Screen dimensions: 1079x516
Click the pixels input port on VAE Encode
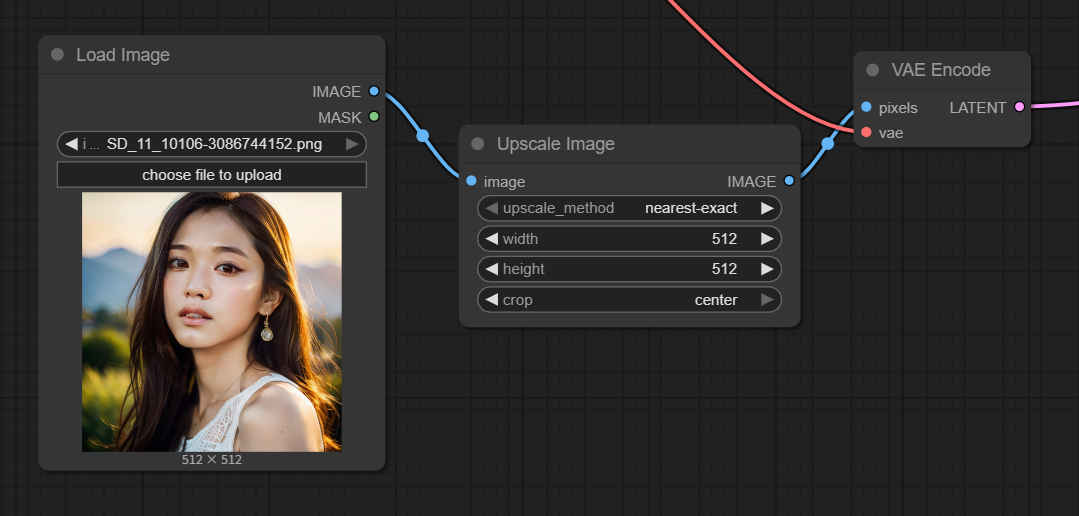tap(866, 107)
